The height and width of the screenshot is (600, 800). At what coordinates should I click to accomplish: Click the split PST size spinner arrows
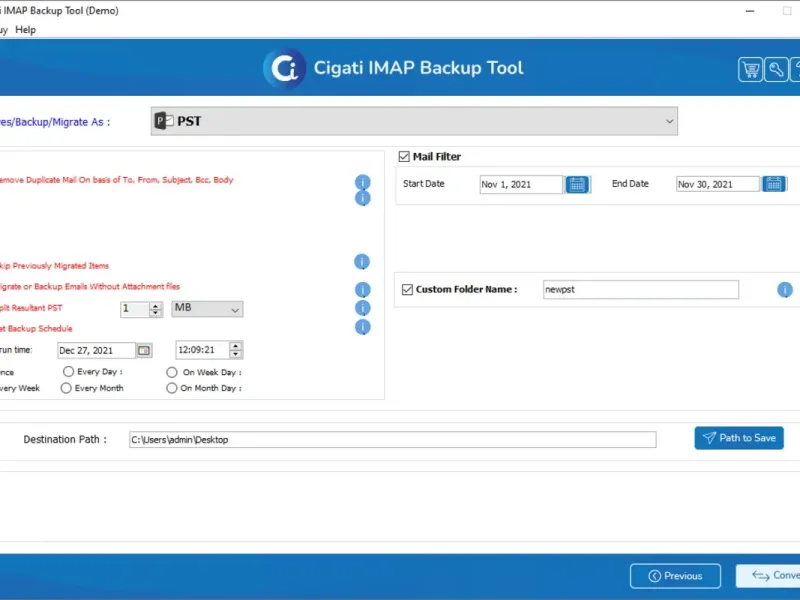(x=155, y=309)
